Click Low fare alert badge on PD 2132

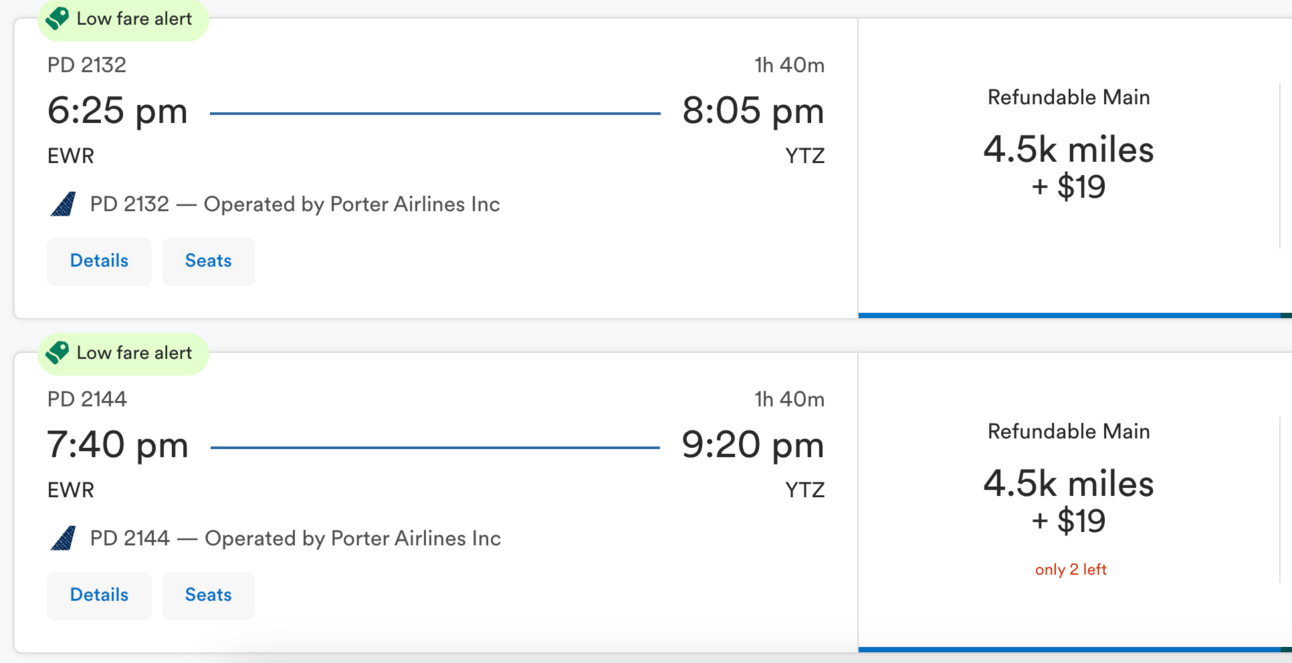(x=123, y=18)
